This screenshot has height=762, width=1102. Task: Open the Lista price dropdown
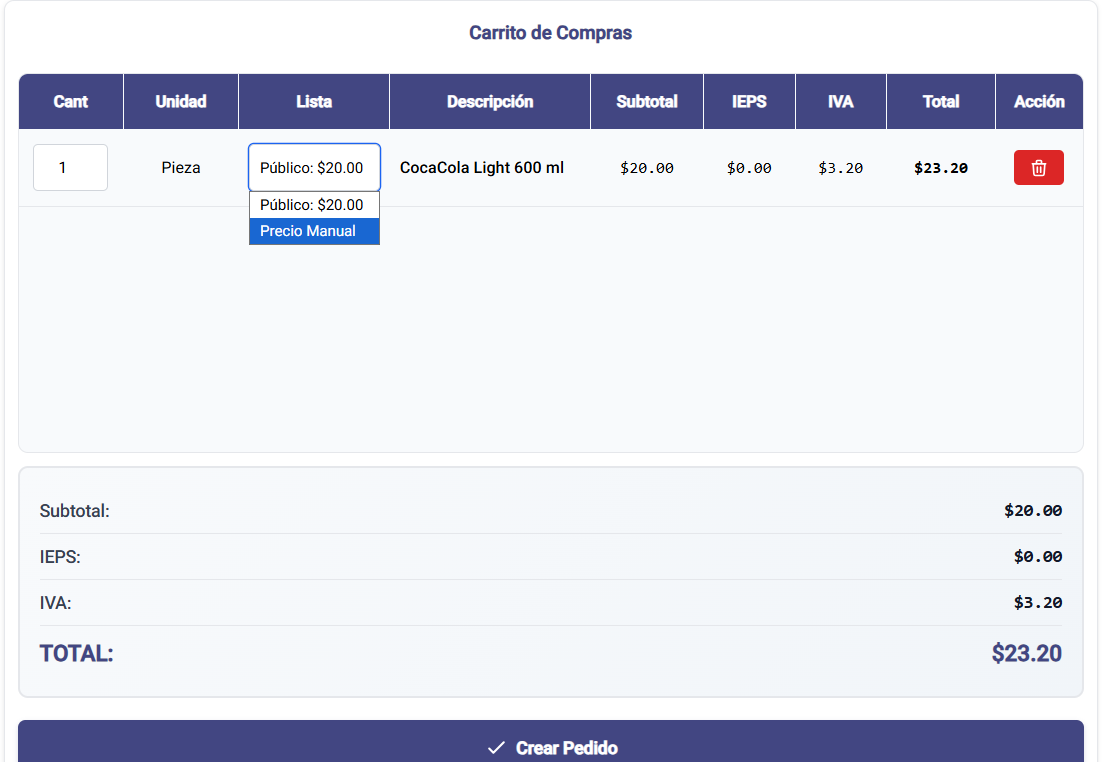314,167
